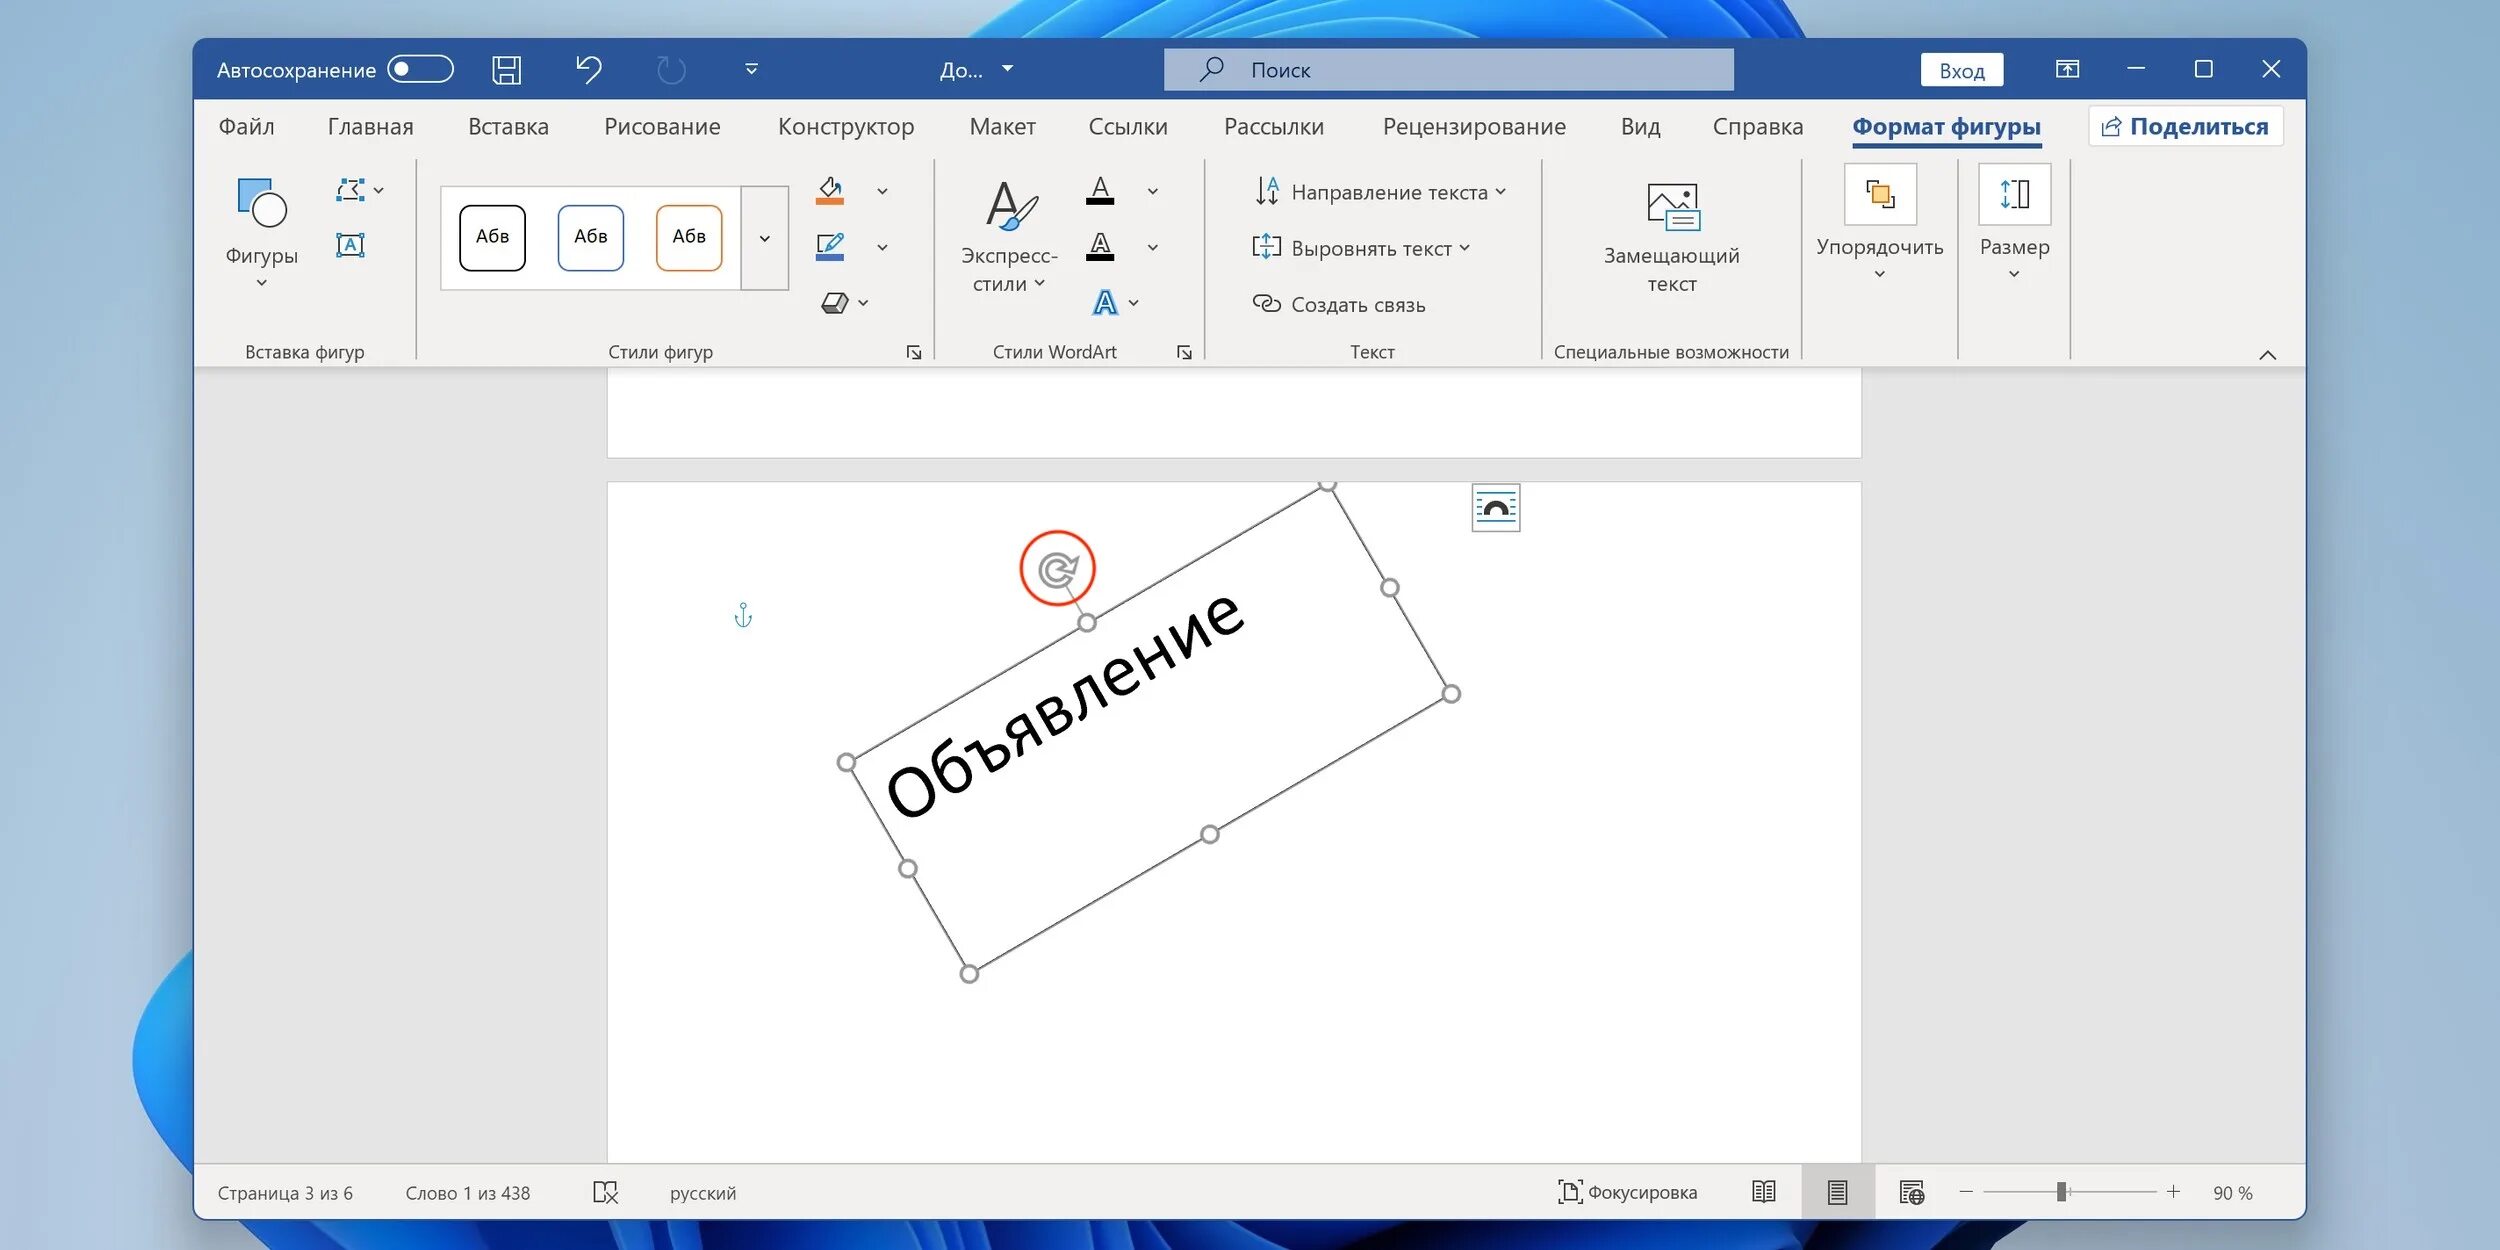2500x1250 pixels.
Task: Click the Объявление text in the box
Action: coord(1065,704)
